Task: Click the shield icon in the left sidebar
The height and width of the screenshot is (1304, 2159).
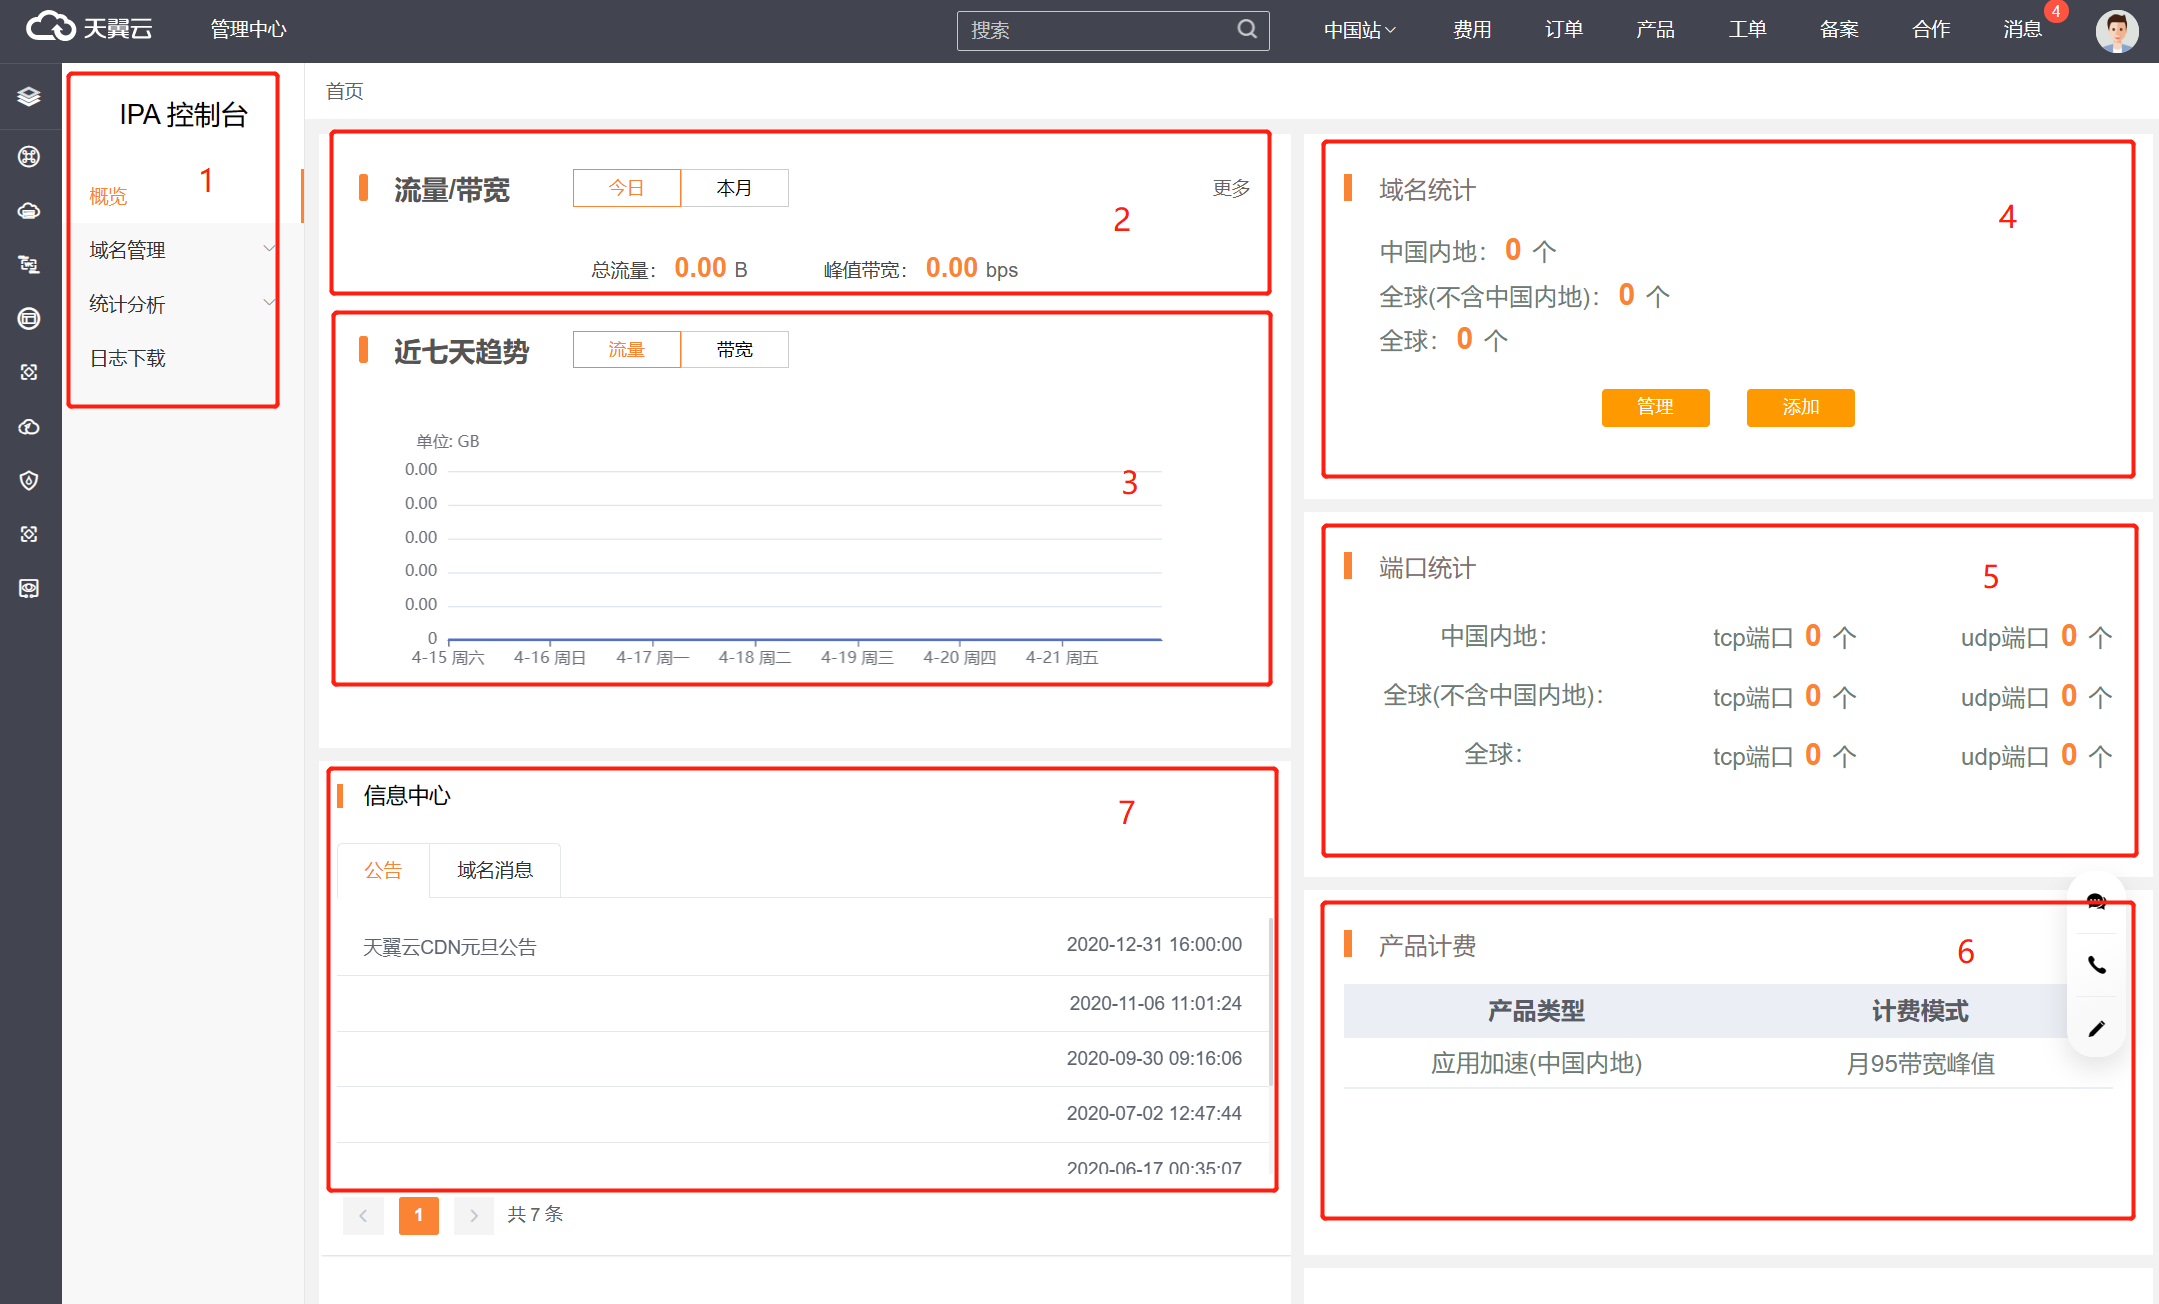Action: coord(29,480)
